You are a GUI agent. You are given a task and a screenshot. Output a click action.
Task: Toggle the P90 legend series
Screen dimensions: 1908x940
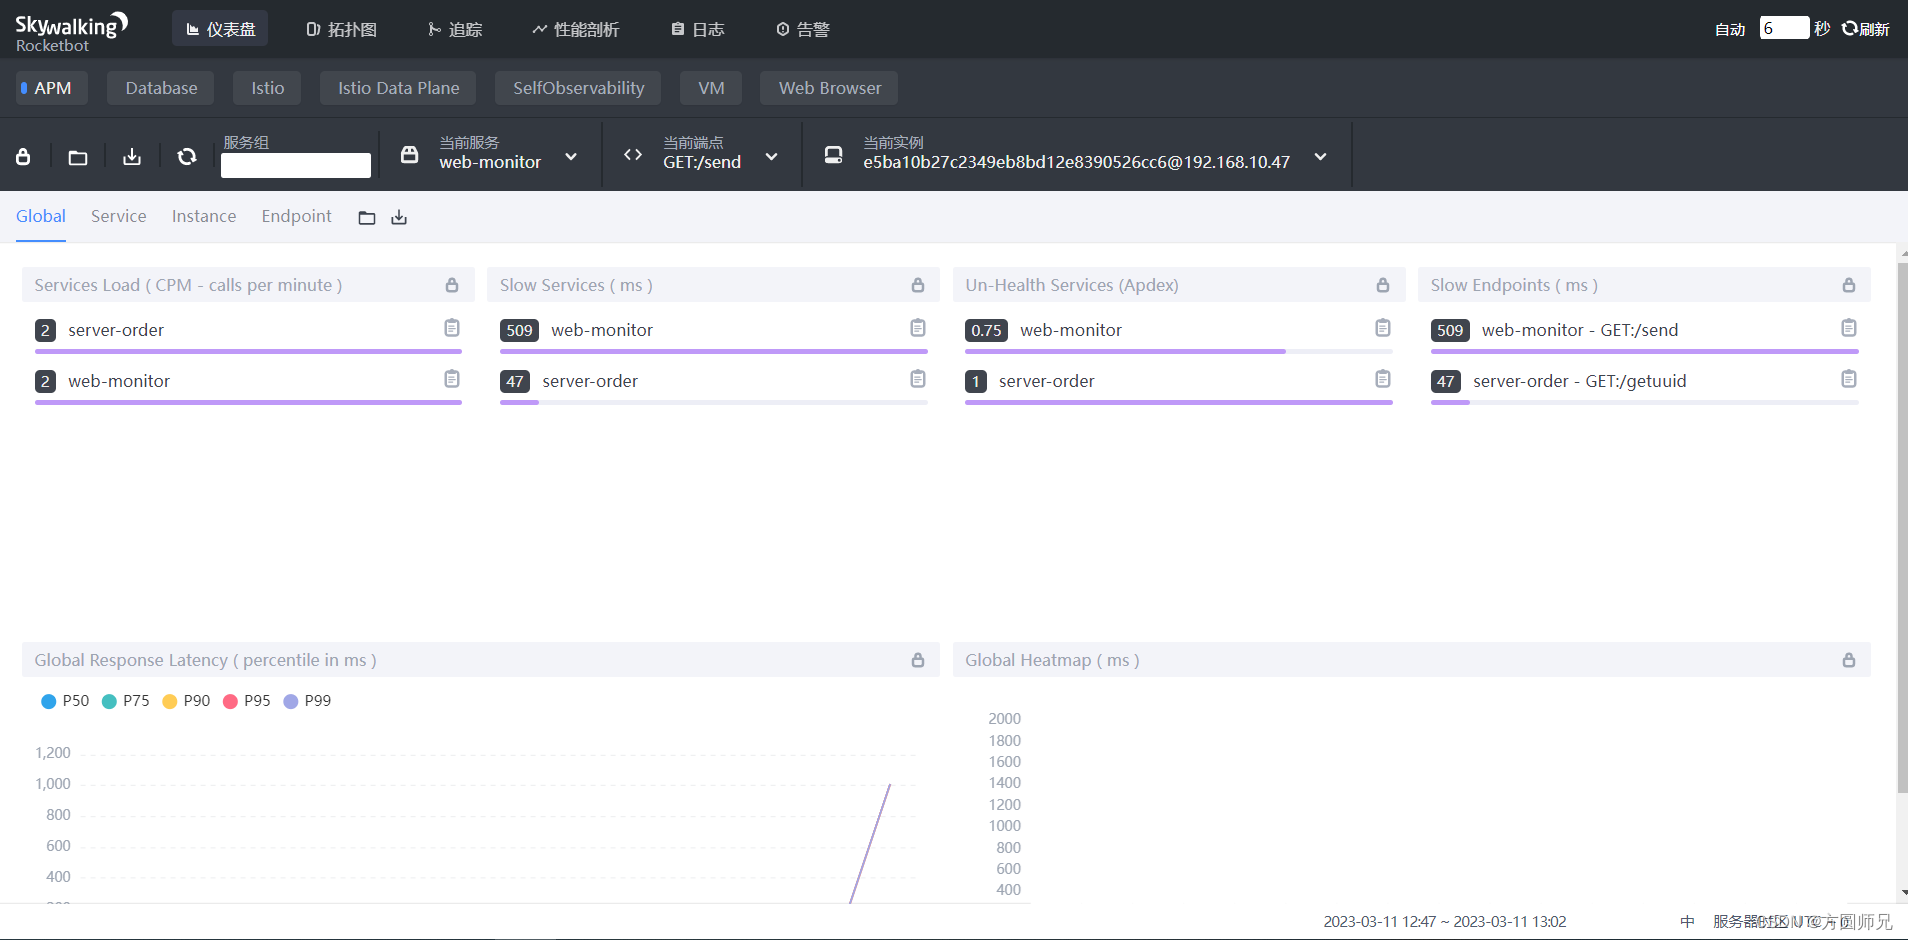(186, 701)
